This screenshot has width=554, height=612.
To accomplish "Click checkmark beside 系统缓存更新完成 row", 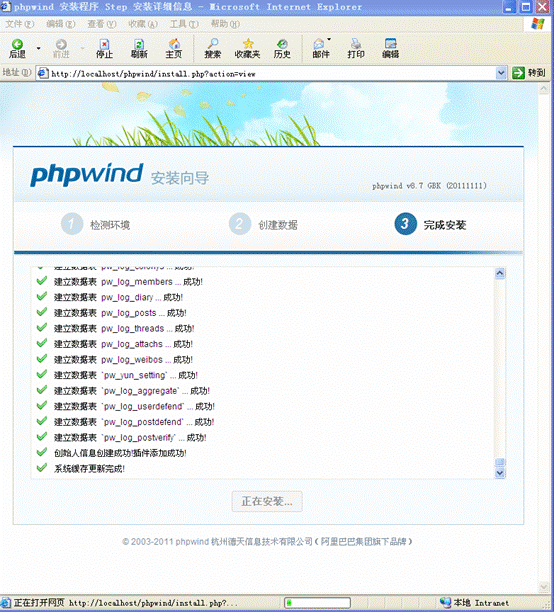I will 41,468.
